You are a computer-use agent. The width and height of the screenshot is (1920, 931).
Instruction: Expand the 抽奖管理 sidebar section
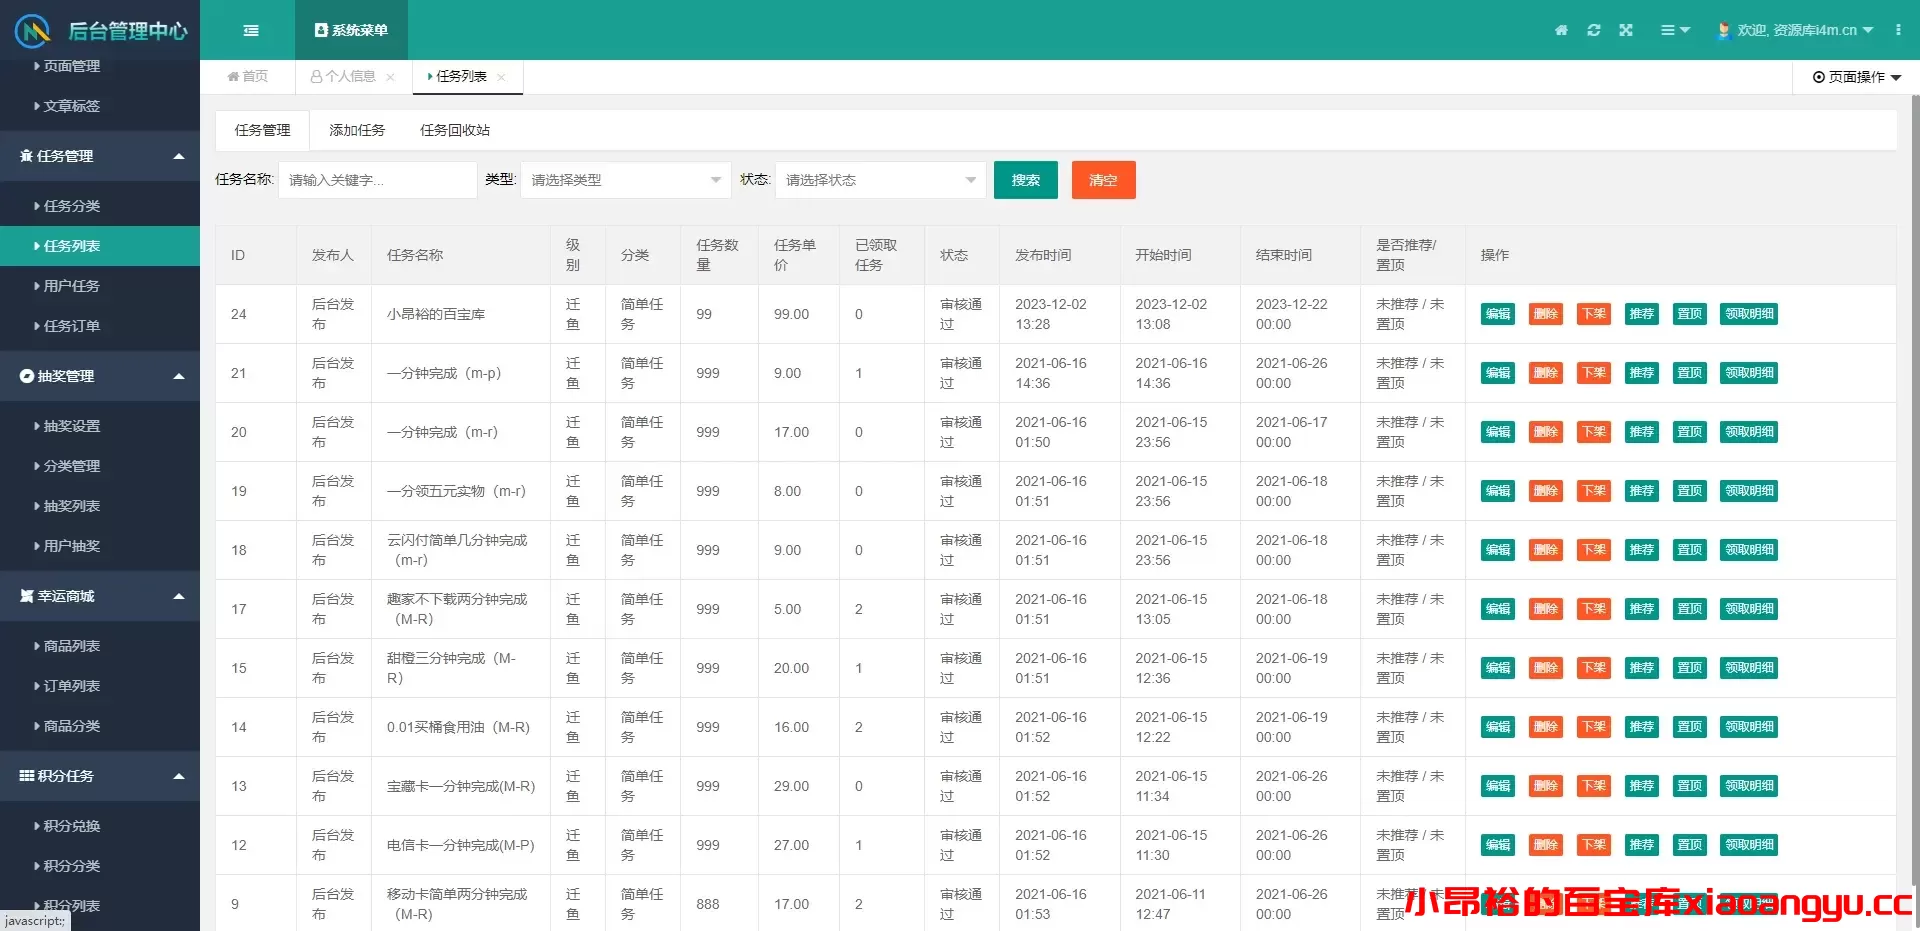coord(100,376)
